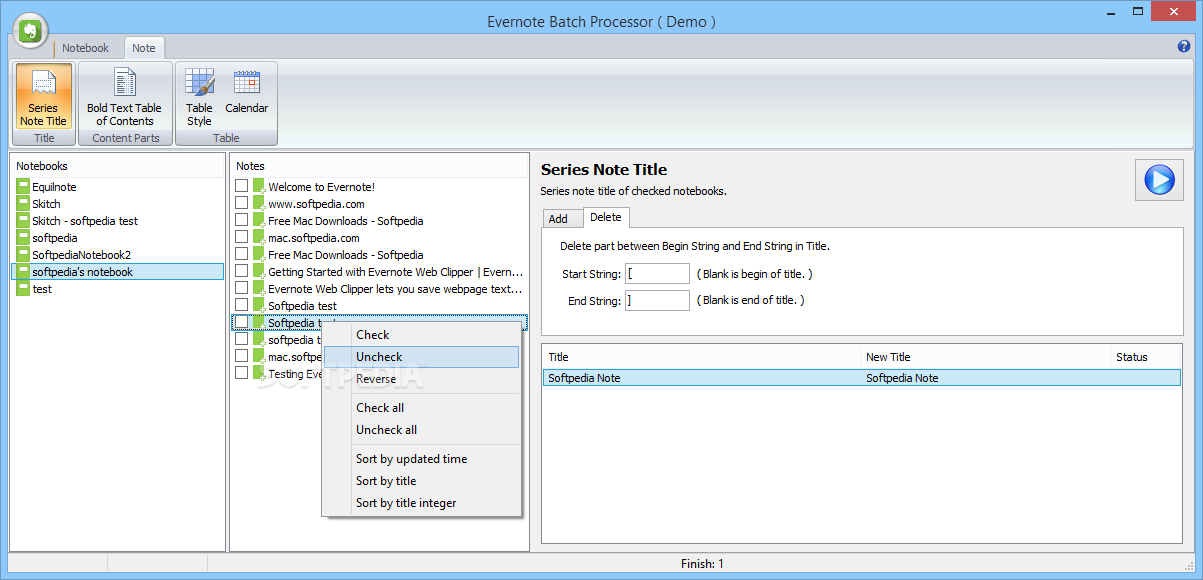This screenshot has height=580, width=1203.
Task: Click the Start String input field
Action: coord(657,274)
